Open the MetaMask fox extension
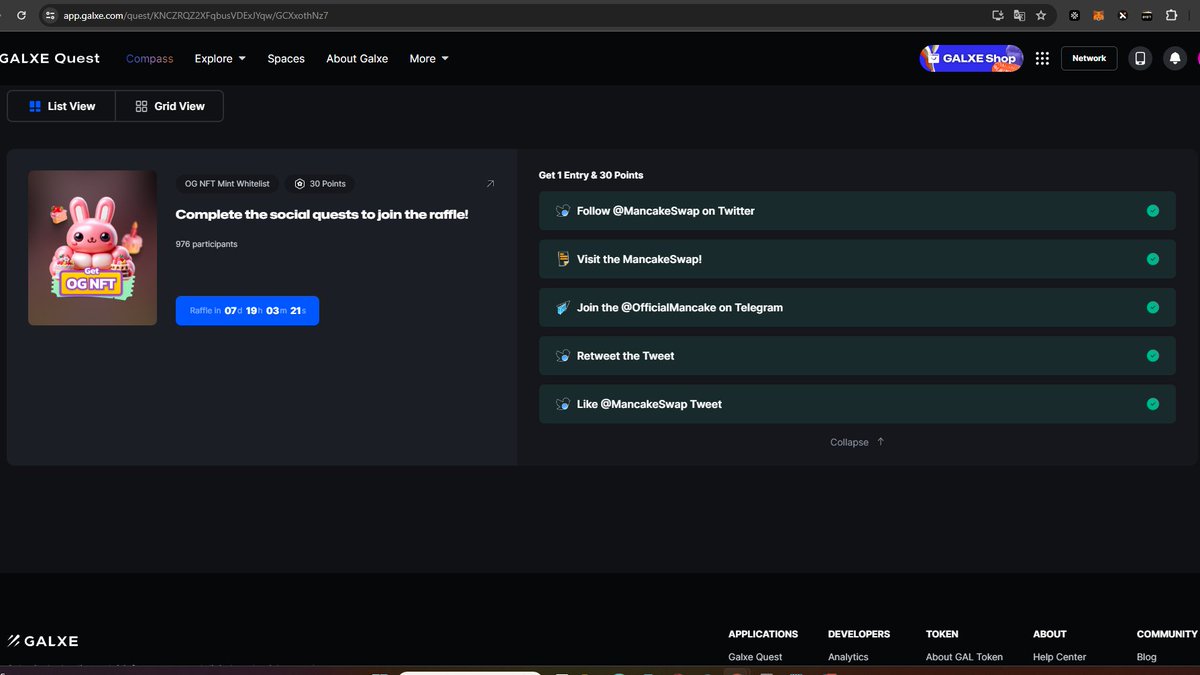This screenshot has height=675, width=1200. tap(1098, 15)
